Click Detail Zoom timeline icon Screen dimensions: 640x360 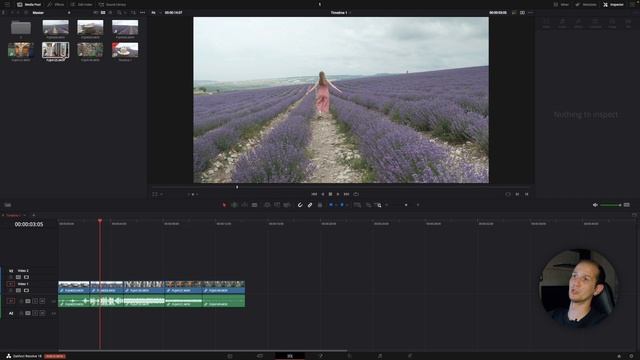coord(368,205)
